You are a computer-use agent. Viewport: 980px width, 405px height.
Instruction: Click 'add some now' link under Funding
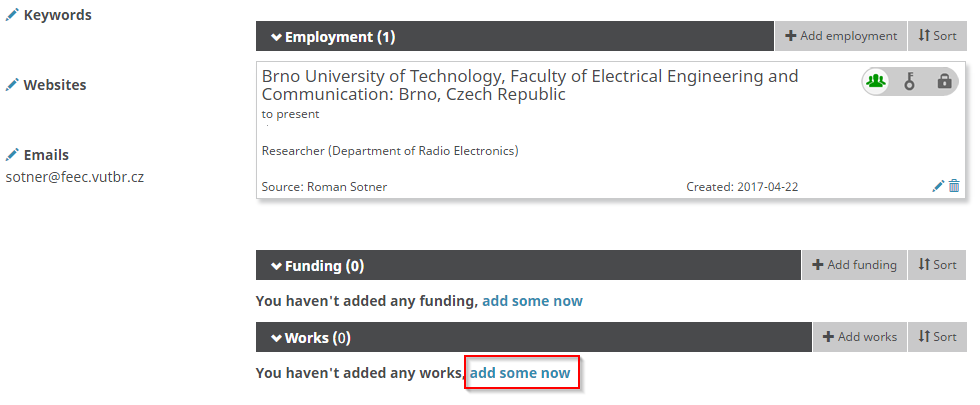coord(532,301)
